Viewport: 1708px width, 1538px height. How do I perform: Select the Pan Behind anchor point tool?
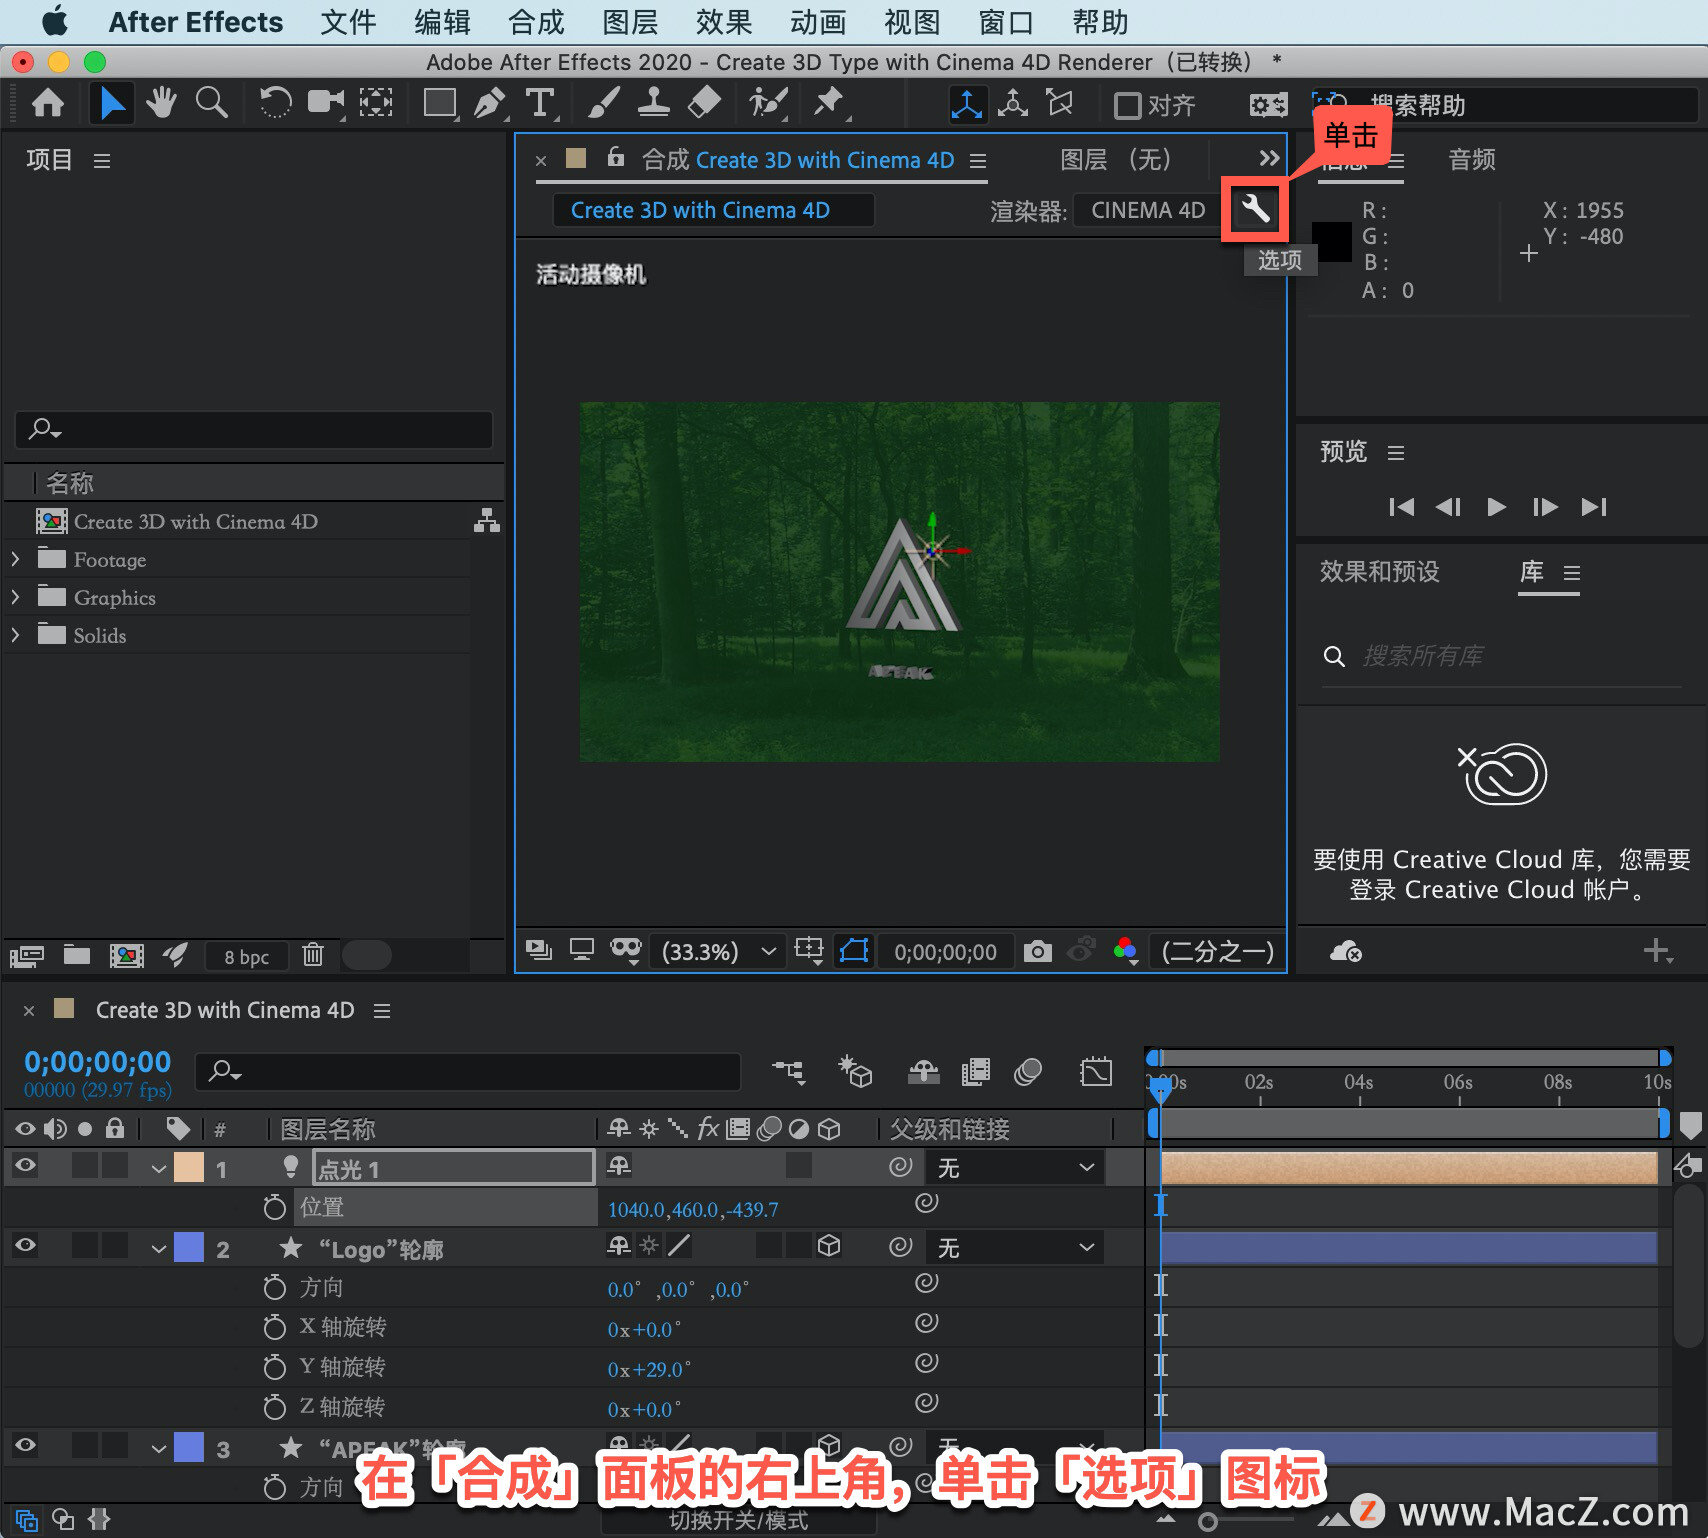(376, 103)
